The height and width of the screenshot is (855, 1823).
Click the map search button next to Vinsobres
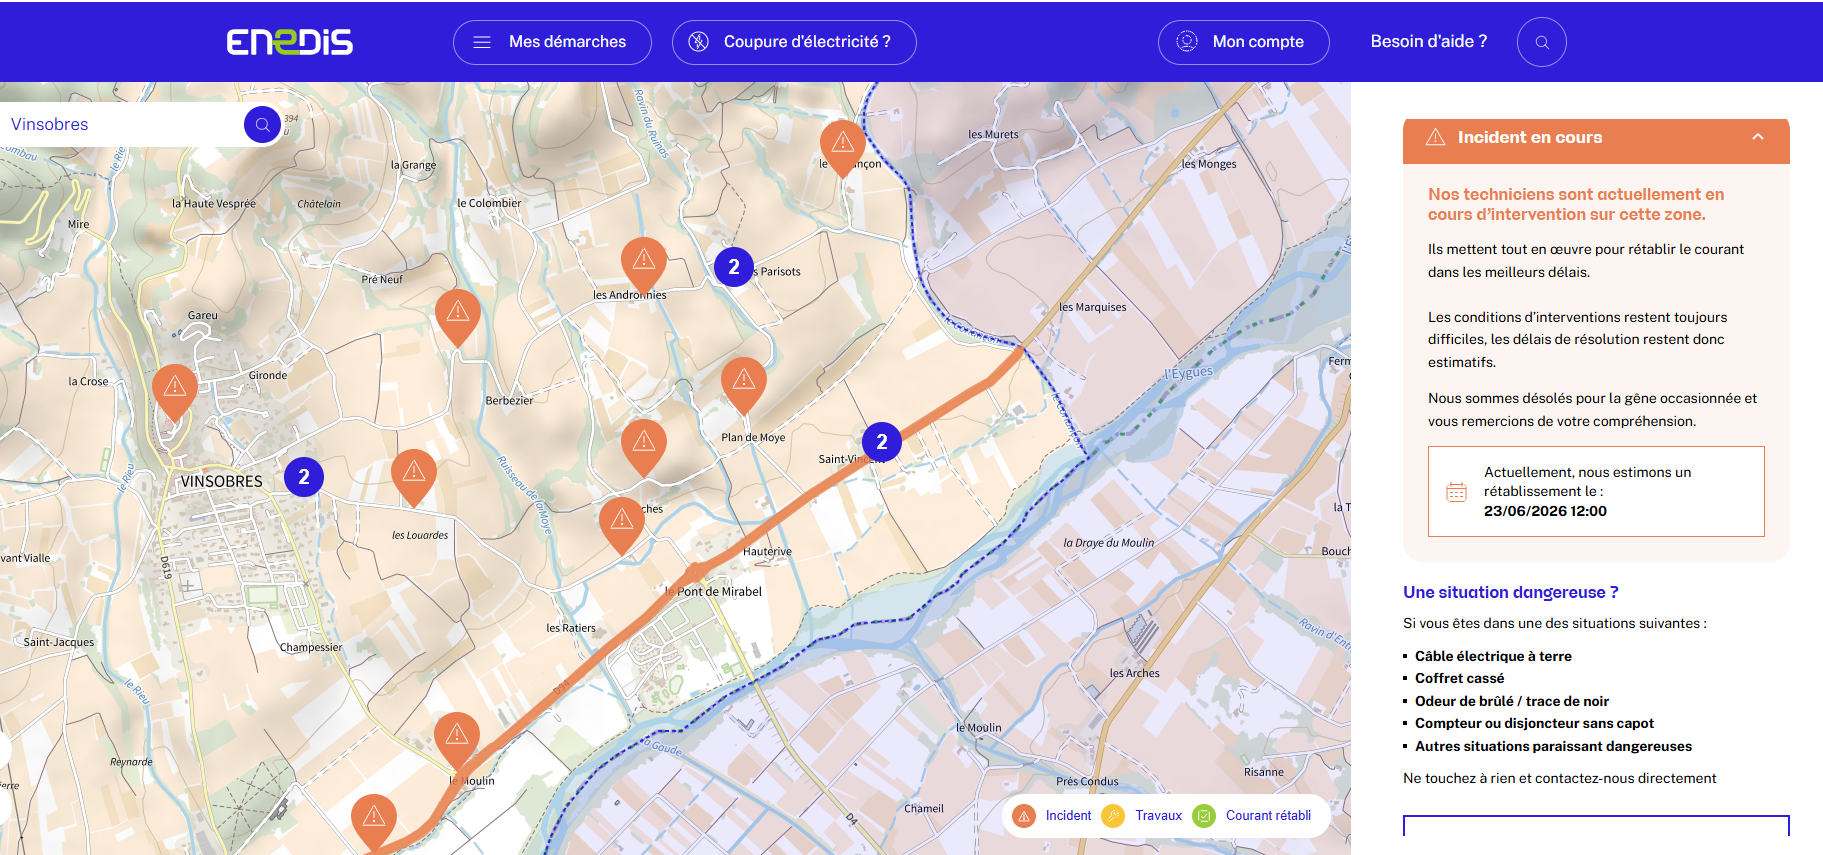pyautogui.click(x=262, y=124)
